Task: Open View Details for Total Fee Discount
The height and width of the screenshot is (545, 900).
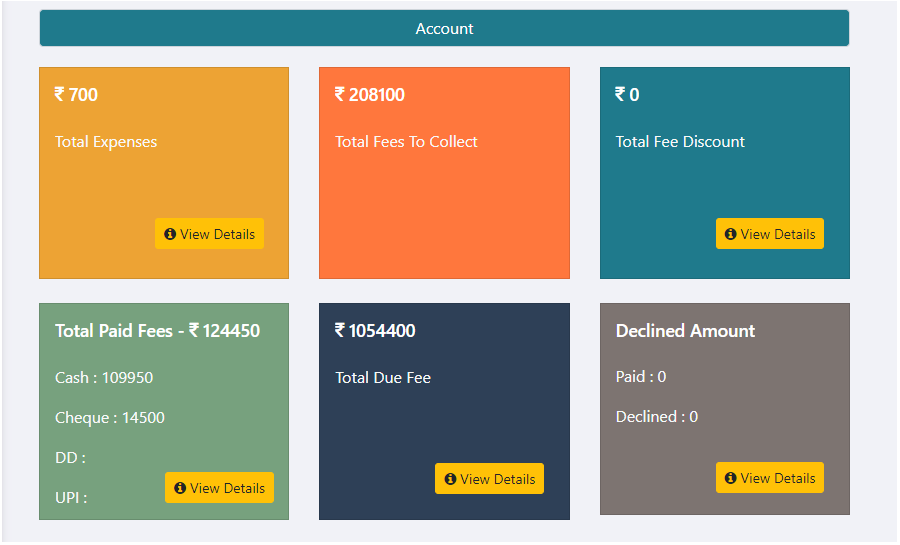Action: 777,234
